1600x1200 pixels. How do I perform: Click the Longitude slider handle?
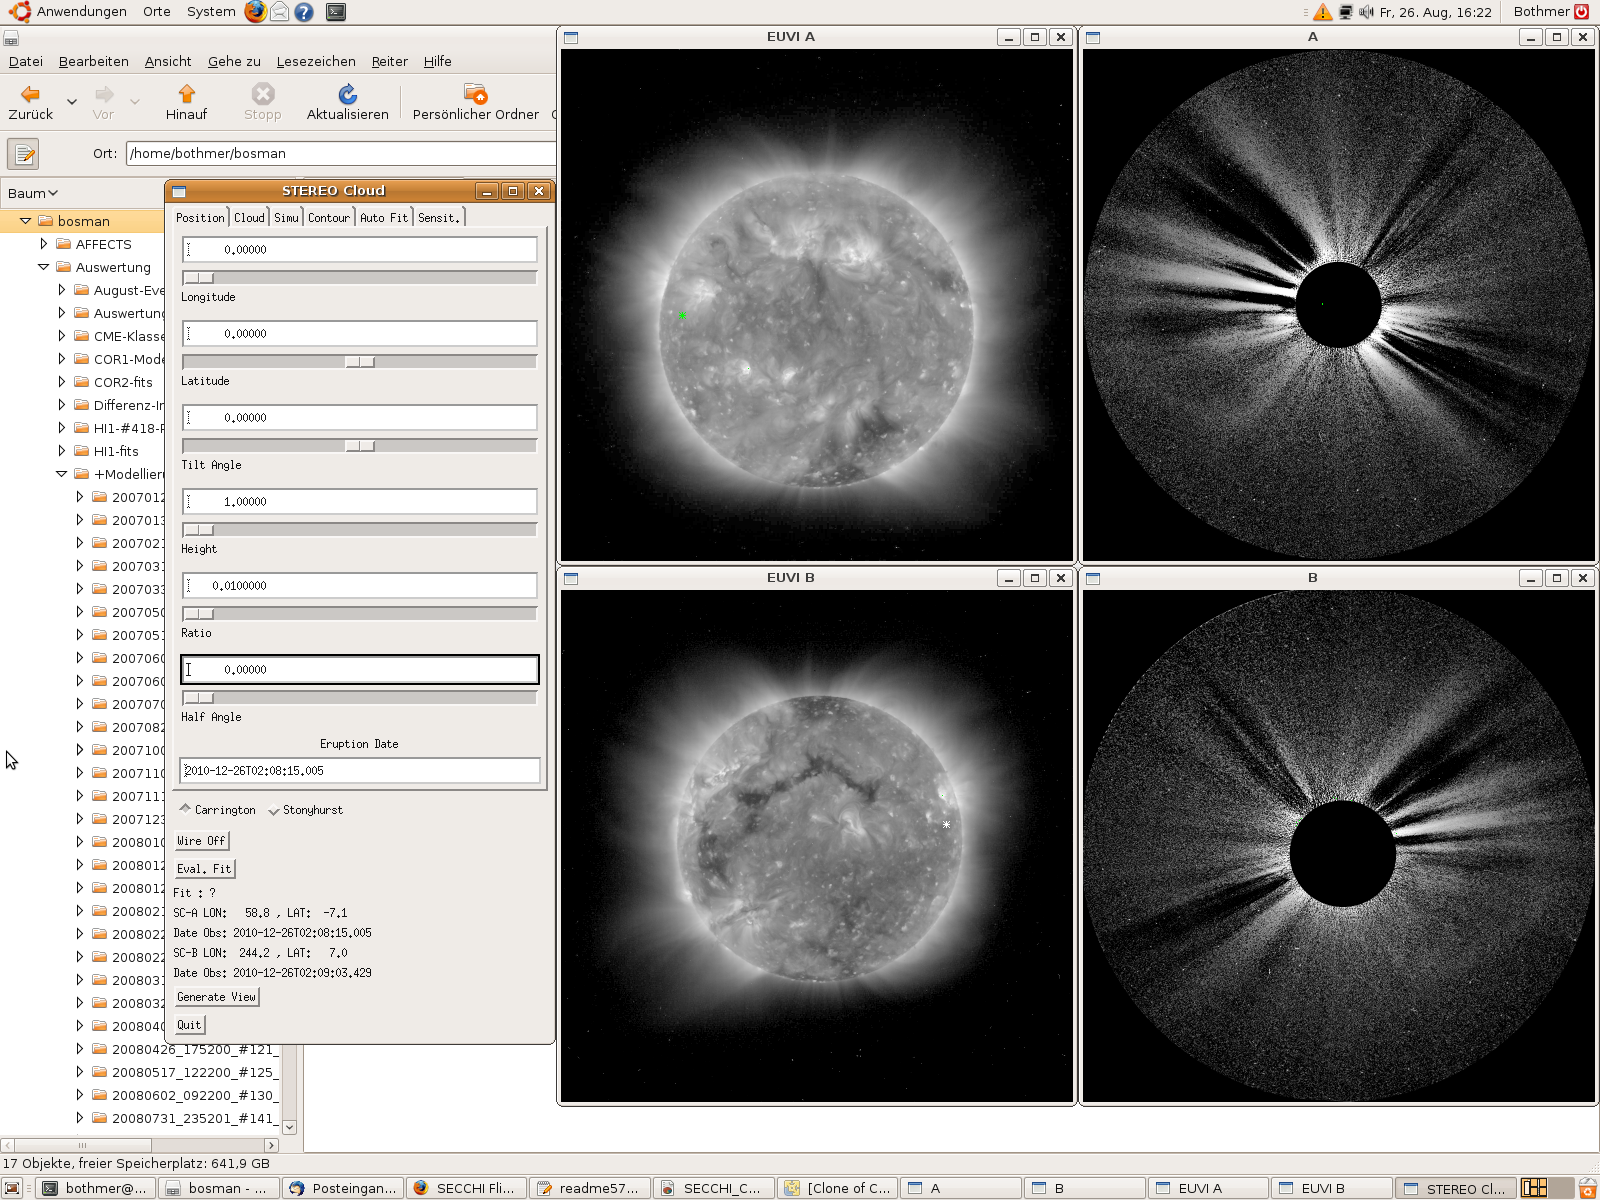point(199,278)
